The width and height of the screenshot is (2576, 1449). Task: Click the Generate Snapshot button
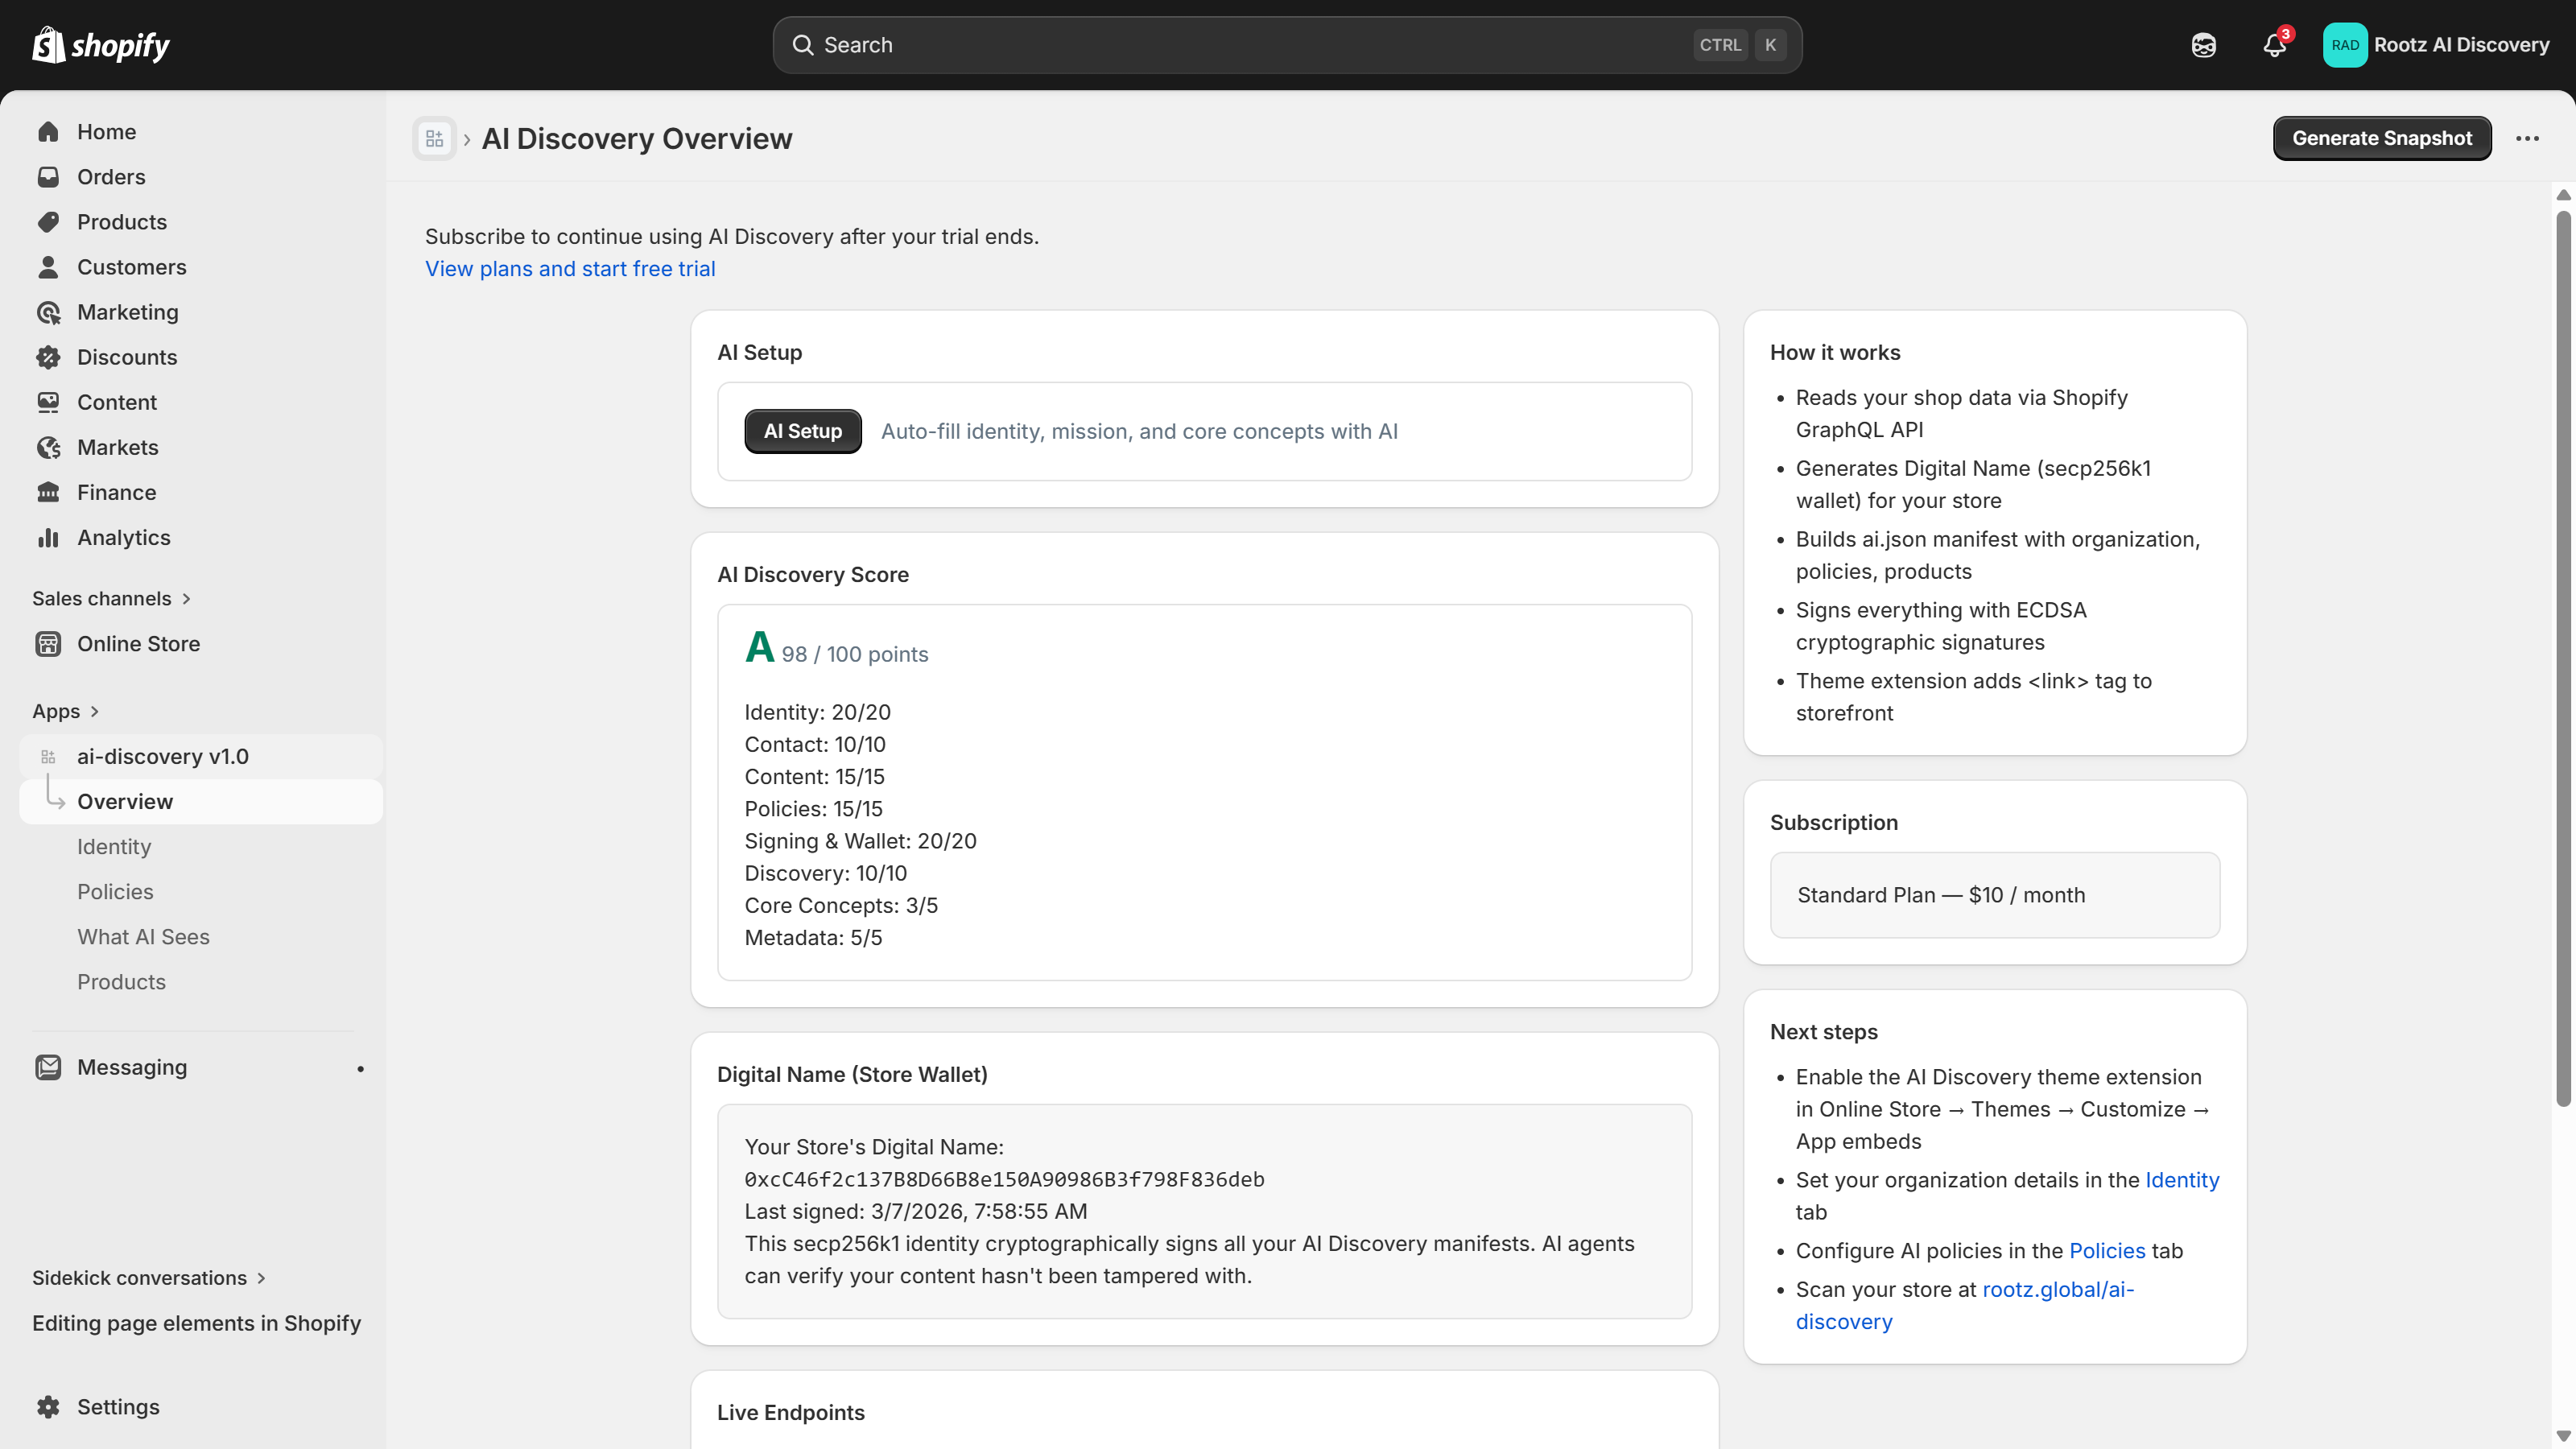coord(2382,138)
